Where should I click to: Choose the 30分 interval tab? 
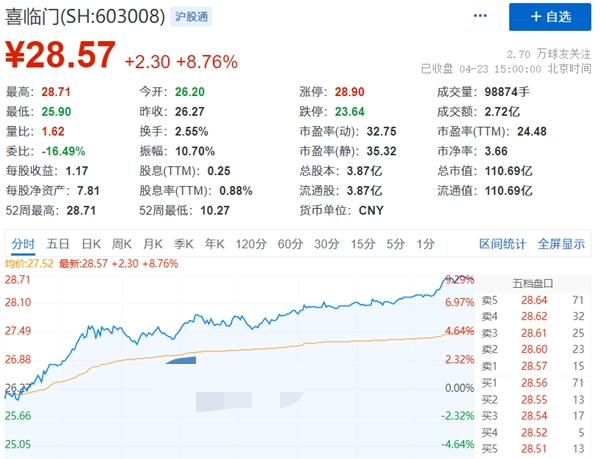tap(326, 243)
